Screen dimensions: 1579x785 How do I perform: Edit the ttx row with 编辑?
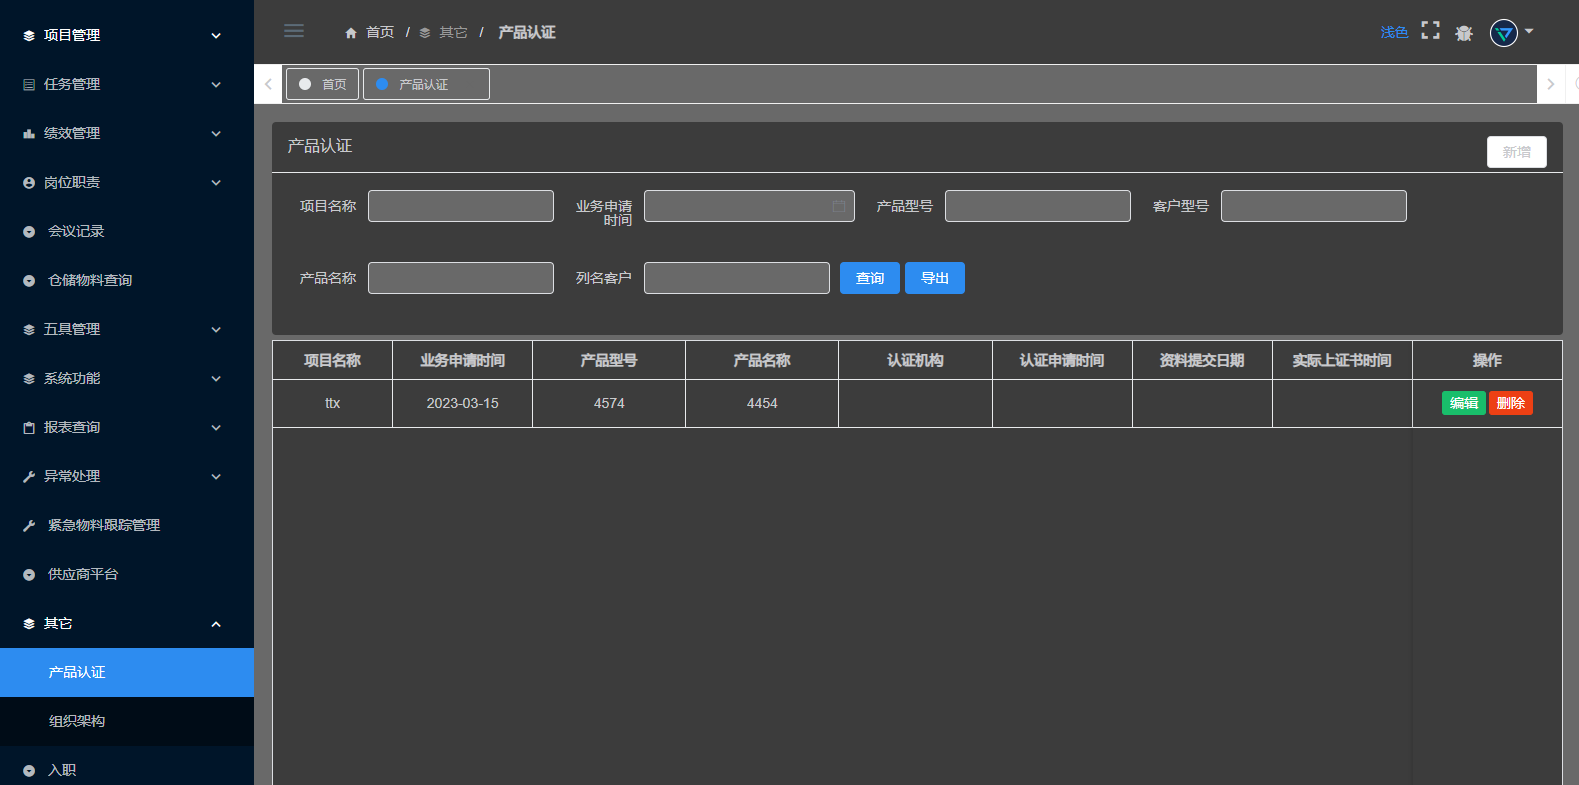click(1464, 403)
